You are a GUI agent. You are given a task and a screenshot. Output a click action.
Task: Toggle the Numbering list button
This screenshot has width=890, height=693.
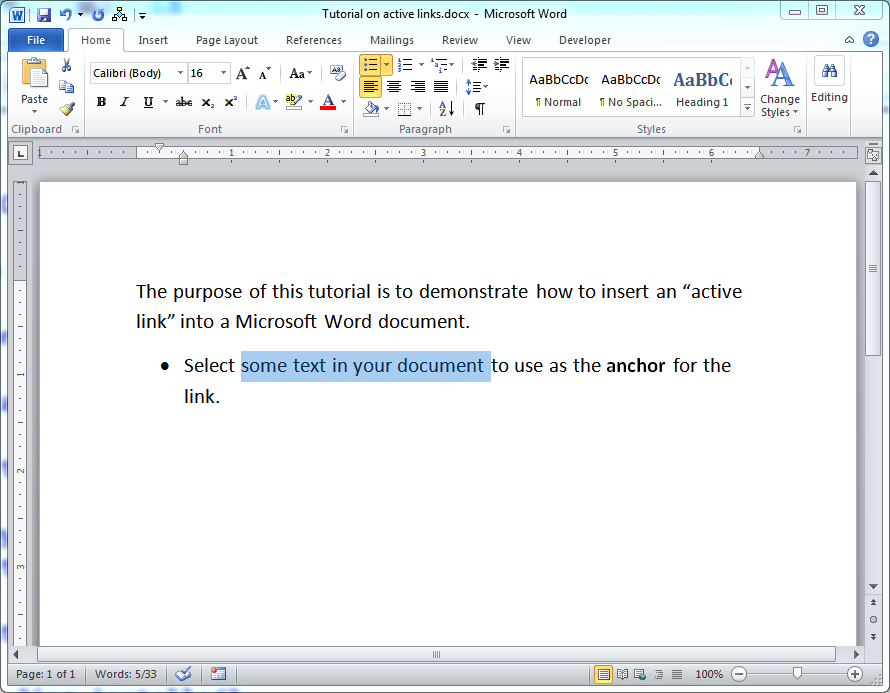coord(405,65)
